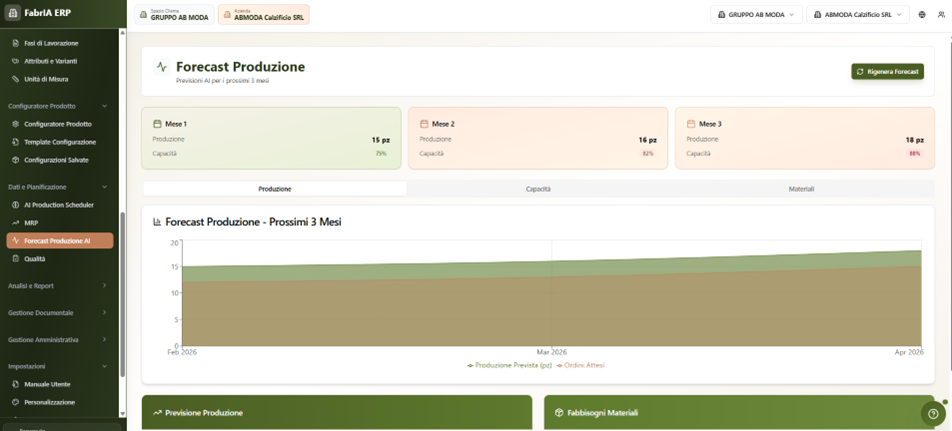Open Configuratore Prodotto sidebar item
This screenshot has width=952, height=431.
click(60, 124)
